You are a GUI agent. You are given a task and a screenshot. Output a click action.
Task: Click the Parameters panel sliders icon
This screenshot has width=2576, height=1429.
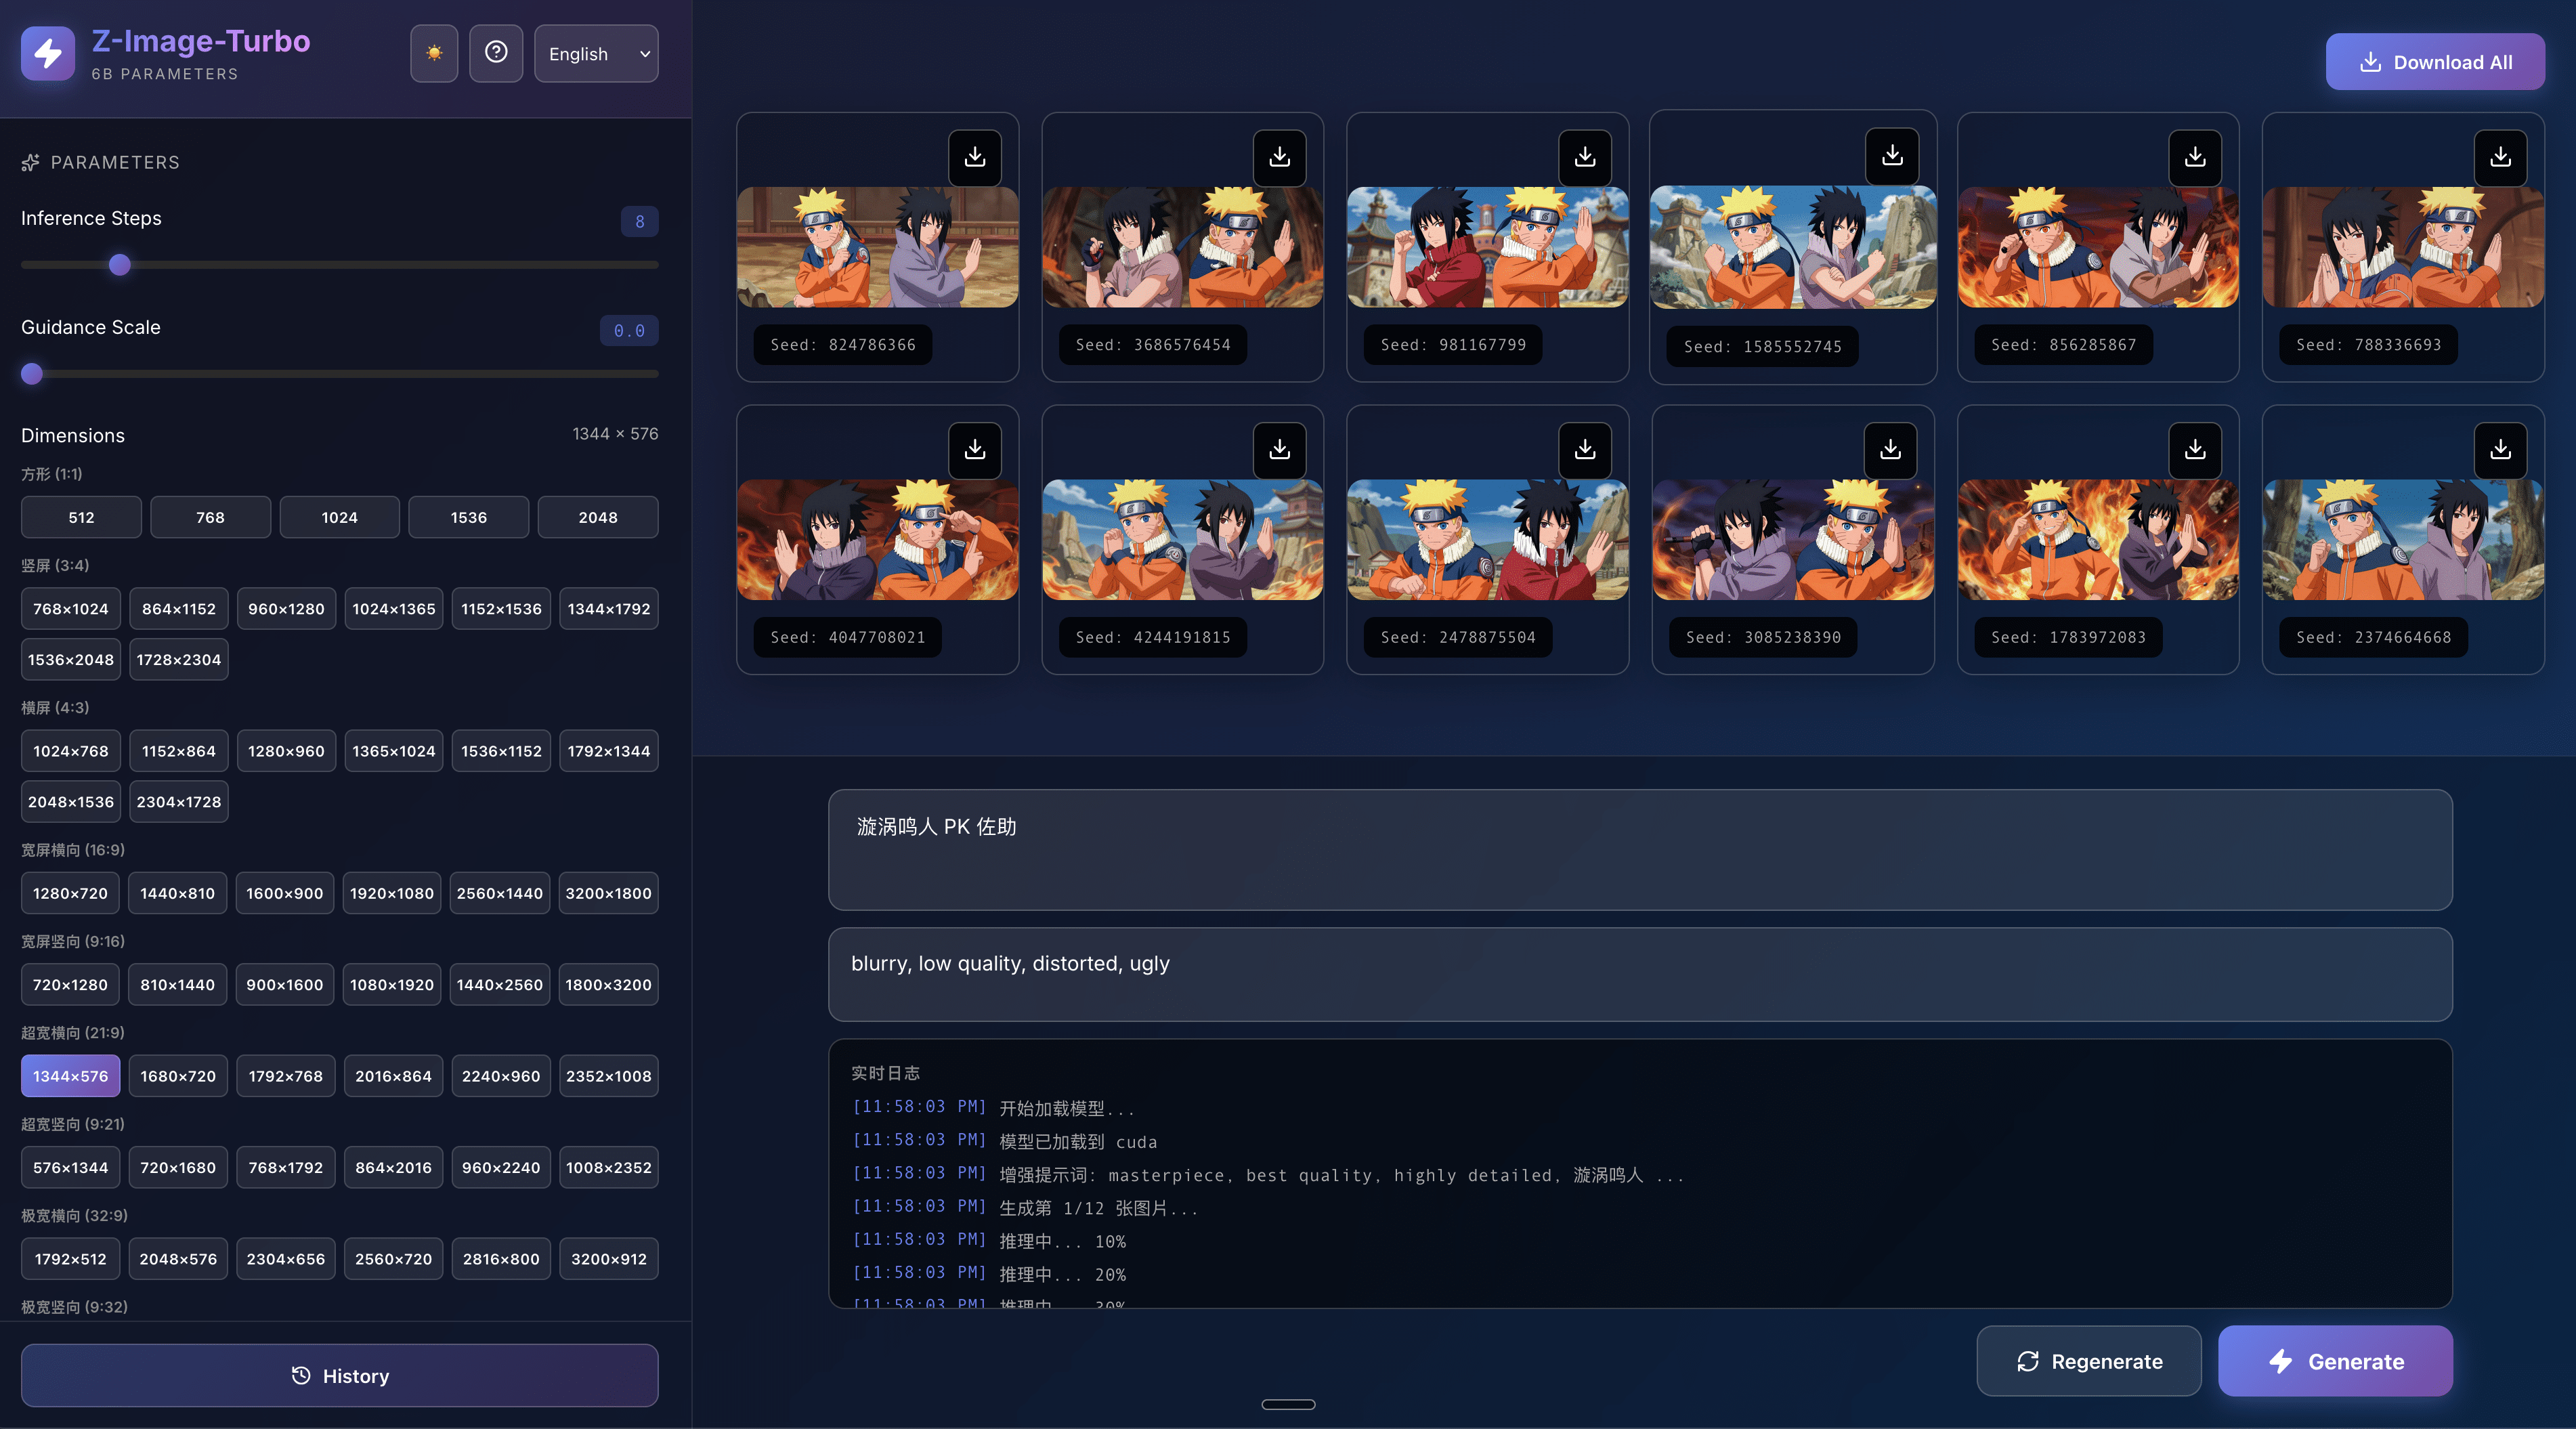(x=30, y=162)
